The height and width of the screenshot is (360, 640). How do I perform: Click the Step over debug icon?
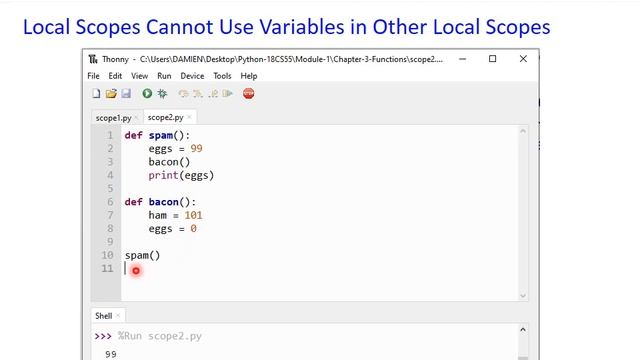pos(183,94)
